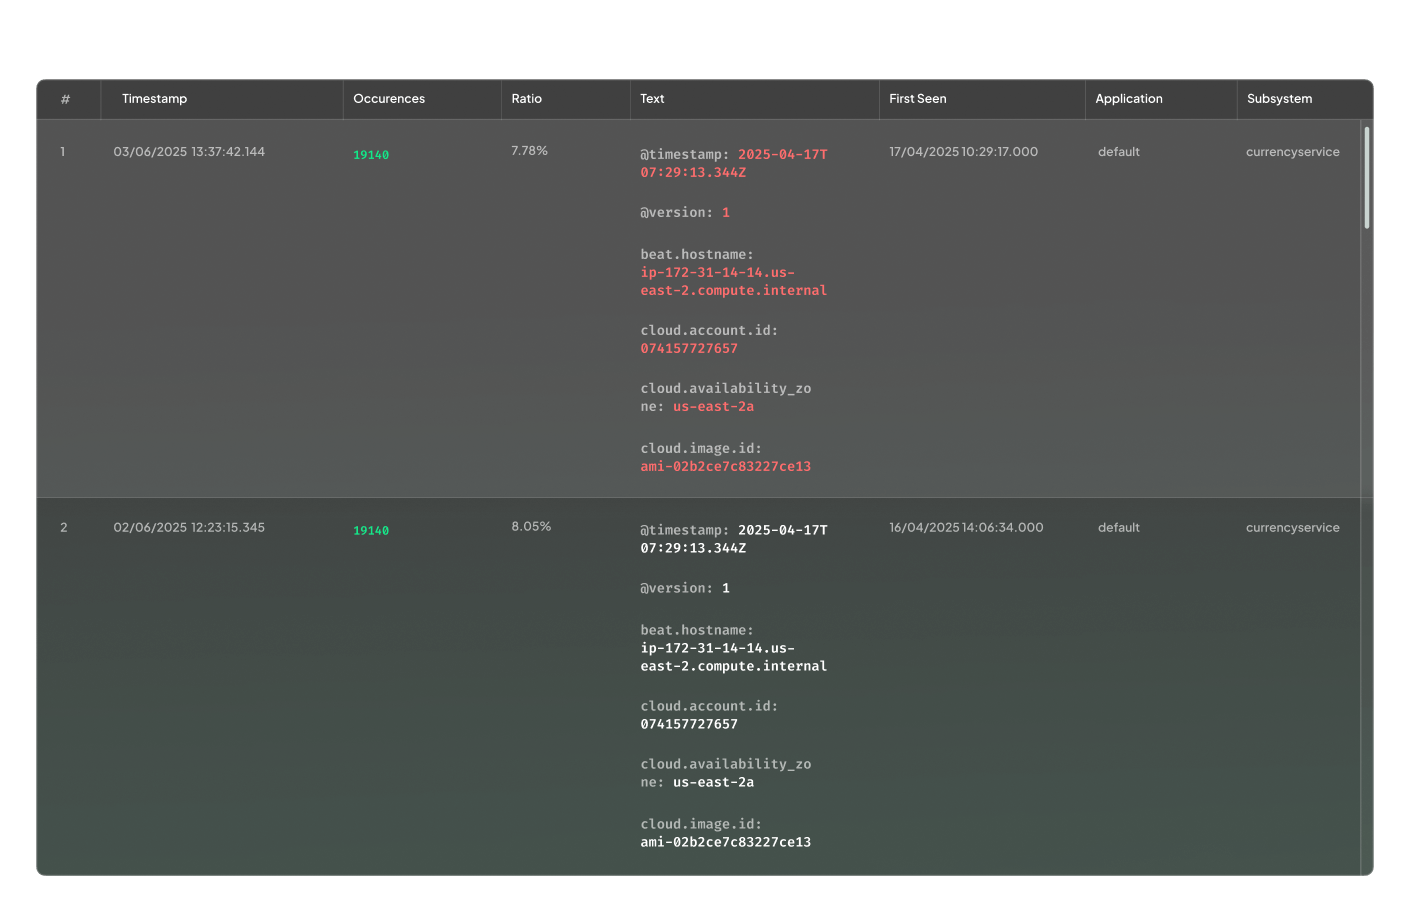Select row with timestamp 03/06/2025 13:37:42.144
The image size is (1410, 913).
click(189, 152)
